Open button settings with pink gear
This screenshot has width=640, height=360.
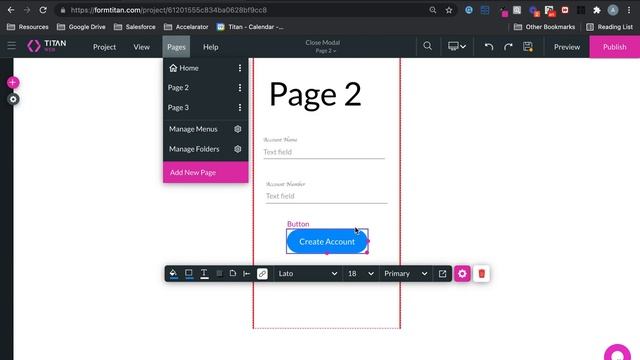click(x=462, y=273)
